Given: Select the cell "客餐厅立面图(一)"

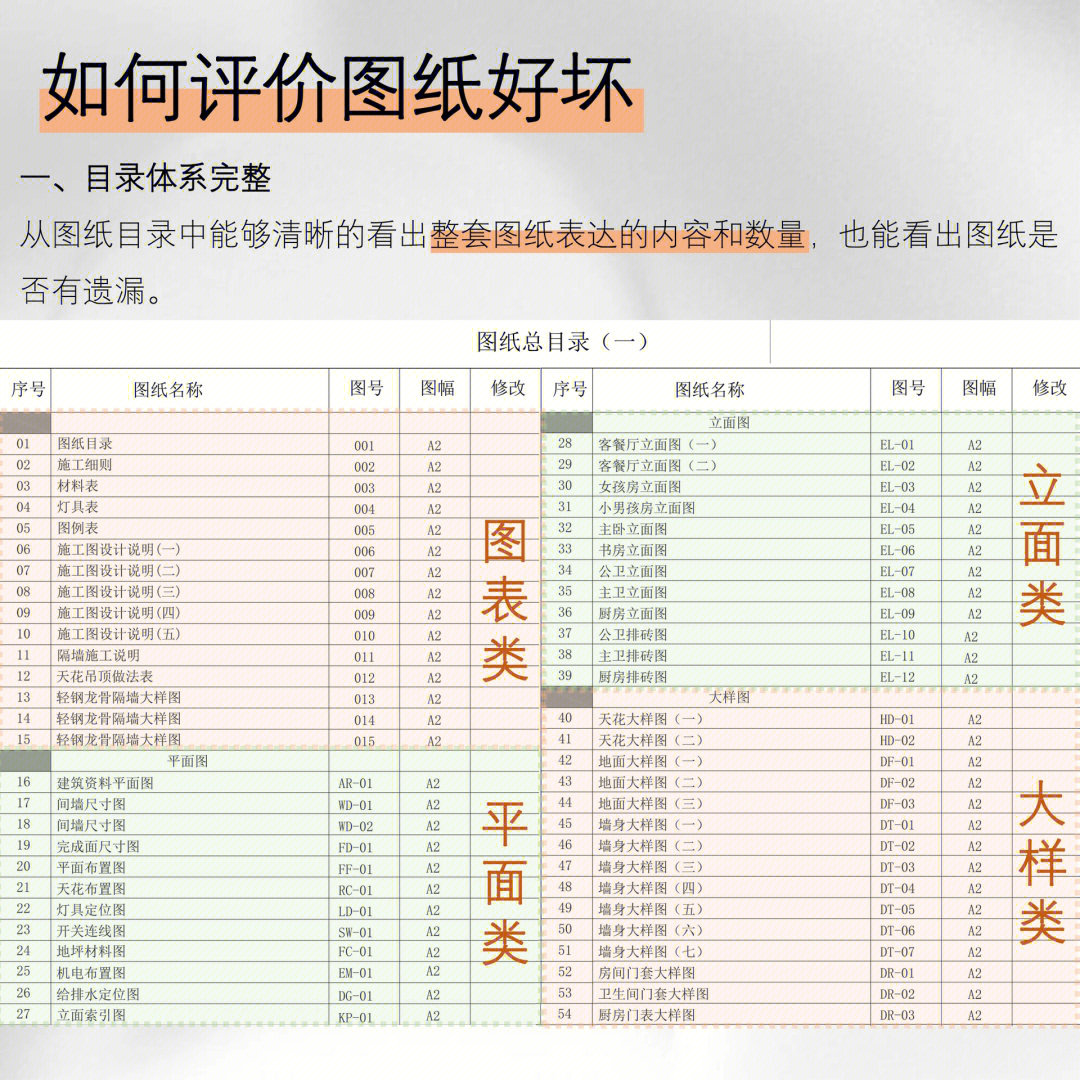Looking at the screenshot, I should (x=658, y=445).
